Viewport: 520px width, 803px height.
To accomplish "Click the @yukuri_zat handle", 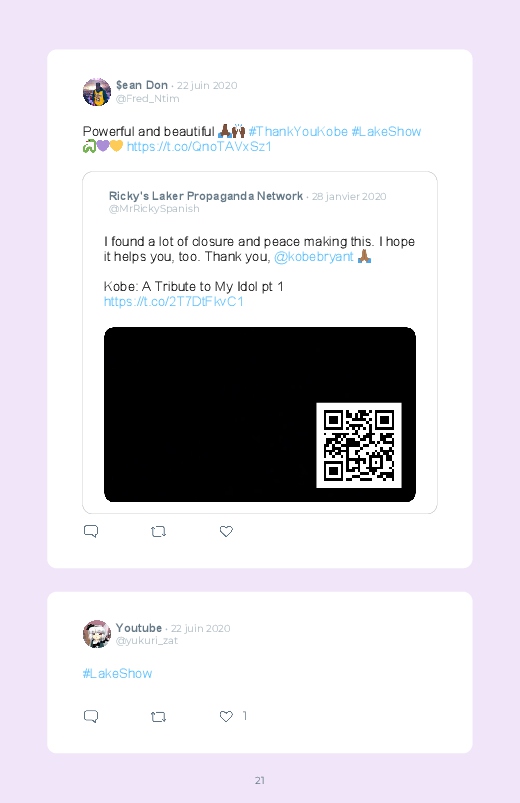I will point(147,641).
